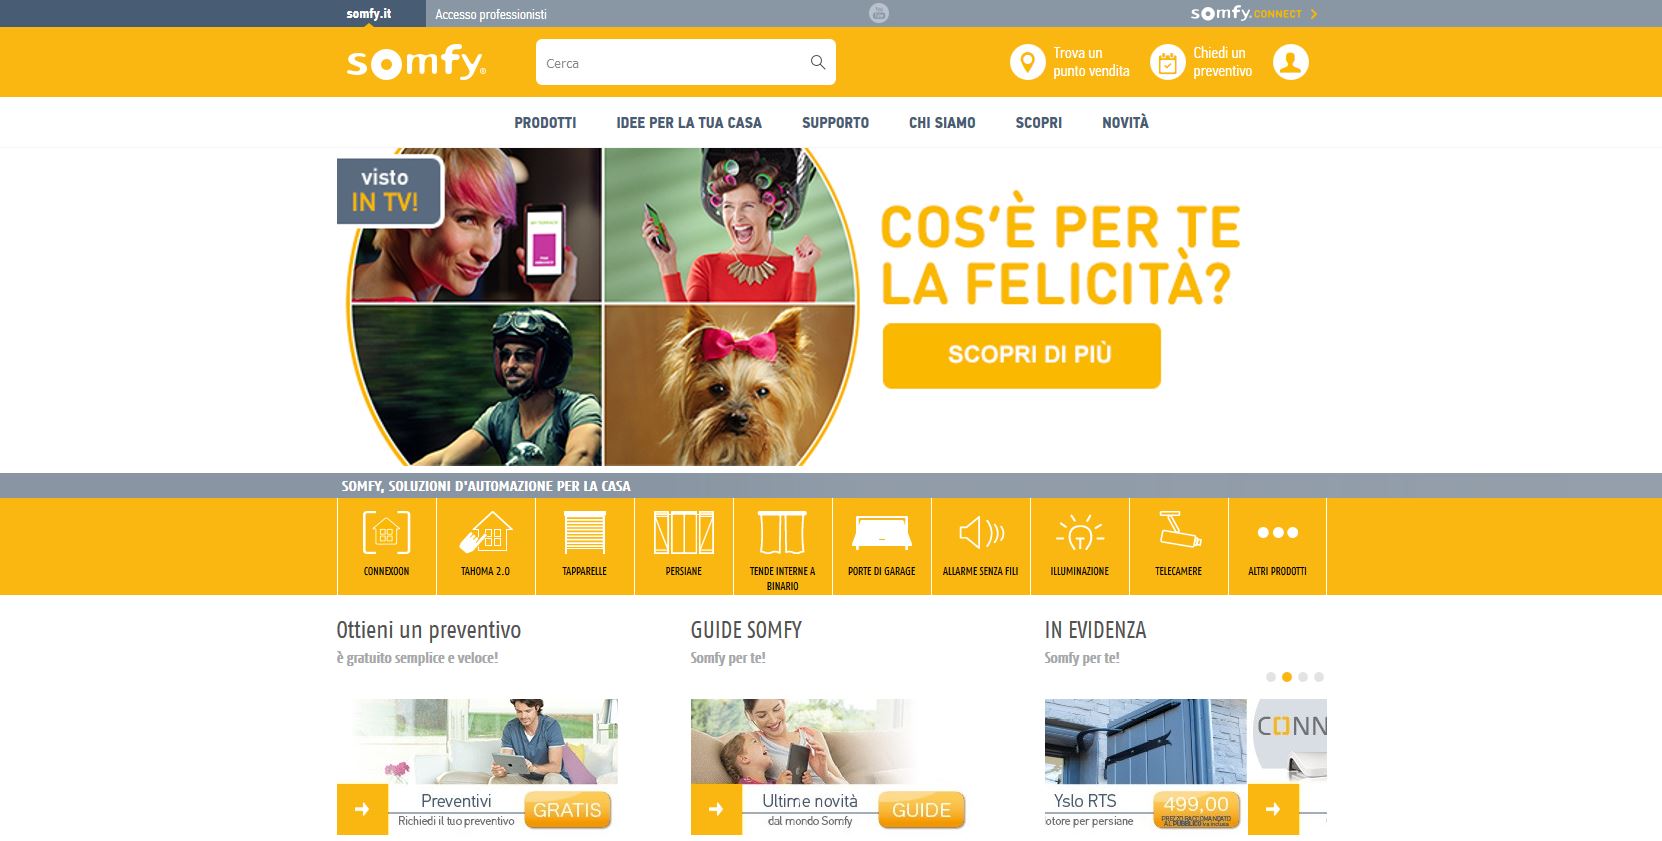This screenshot has height=841, width=1662.
Task: Select the Illuminazione light bulb icon
Action: [x=1079, y=533]
